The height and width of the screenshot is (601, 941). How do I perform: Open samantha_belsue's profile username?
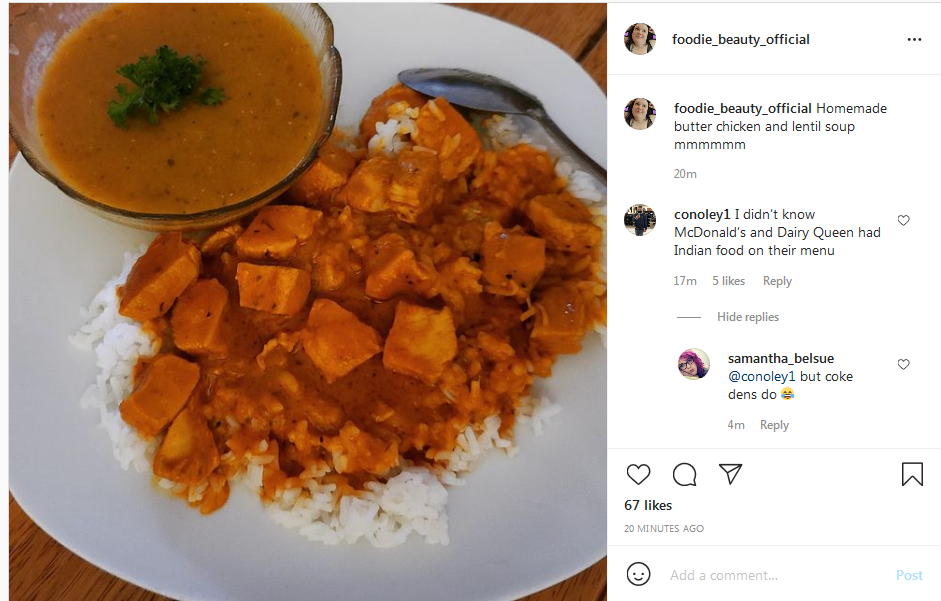coord(781,358)
